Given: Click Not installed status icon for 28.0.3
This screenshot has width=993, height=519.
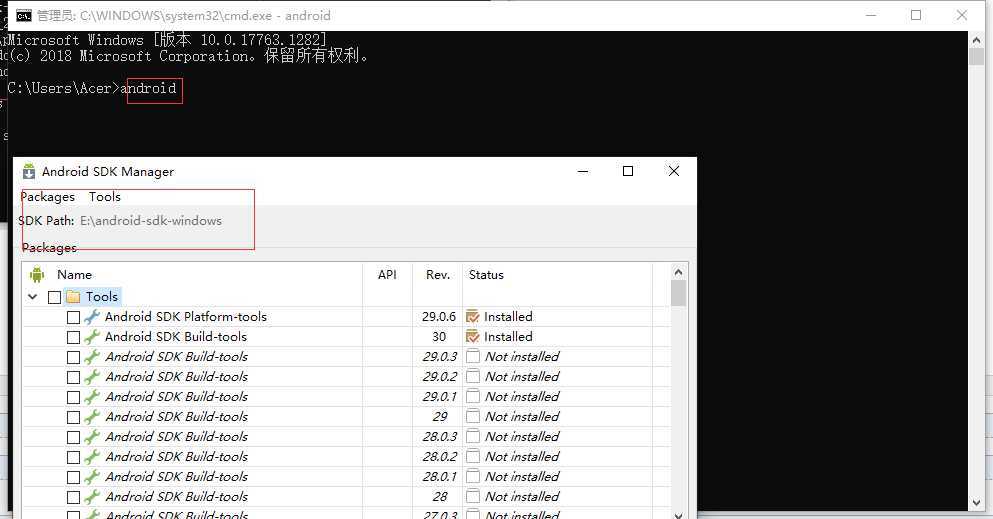Looking at the screenshot, I should tap(472, 437).
